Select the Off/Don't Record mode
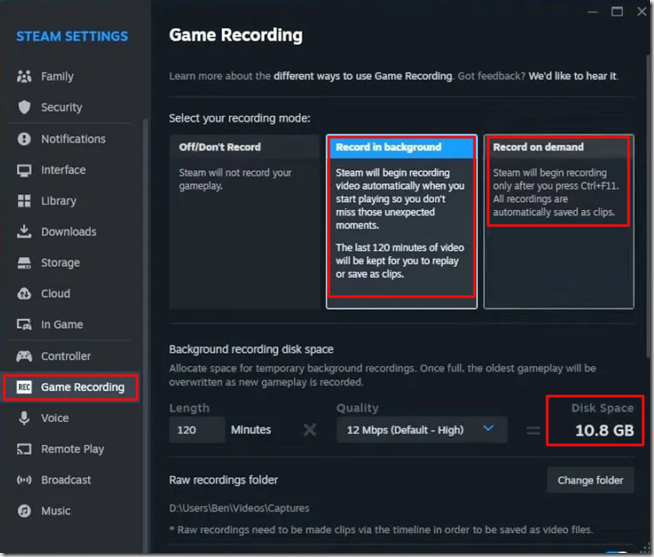654x557 pixels. coord(244,220)
